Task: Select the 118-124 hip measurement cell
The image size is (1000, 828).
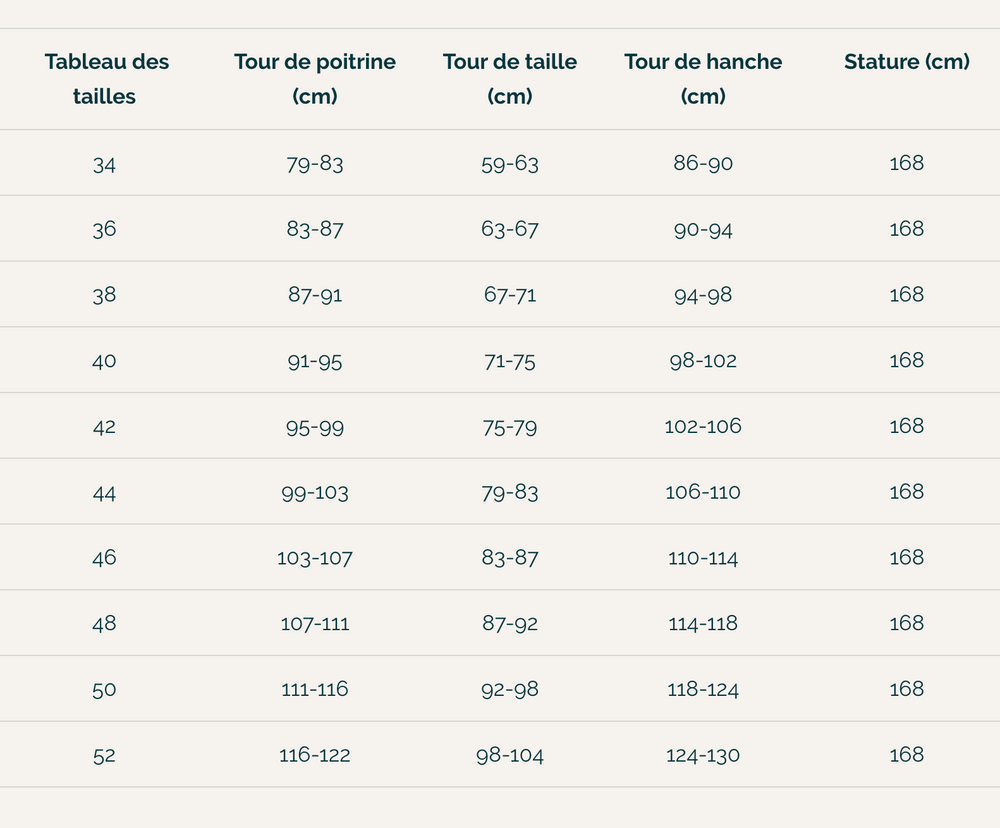Action: point(703,690)
